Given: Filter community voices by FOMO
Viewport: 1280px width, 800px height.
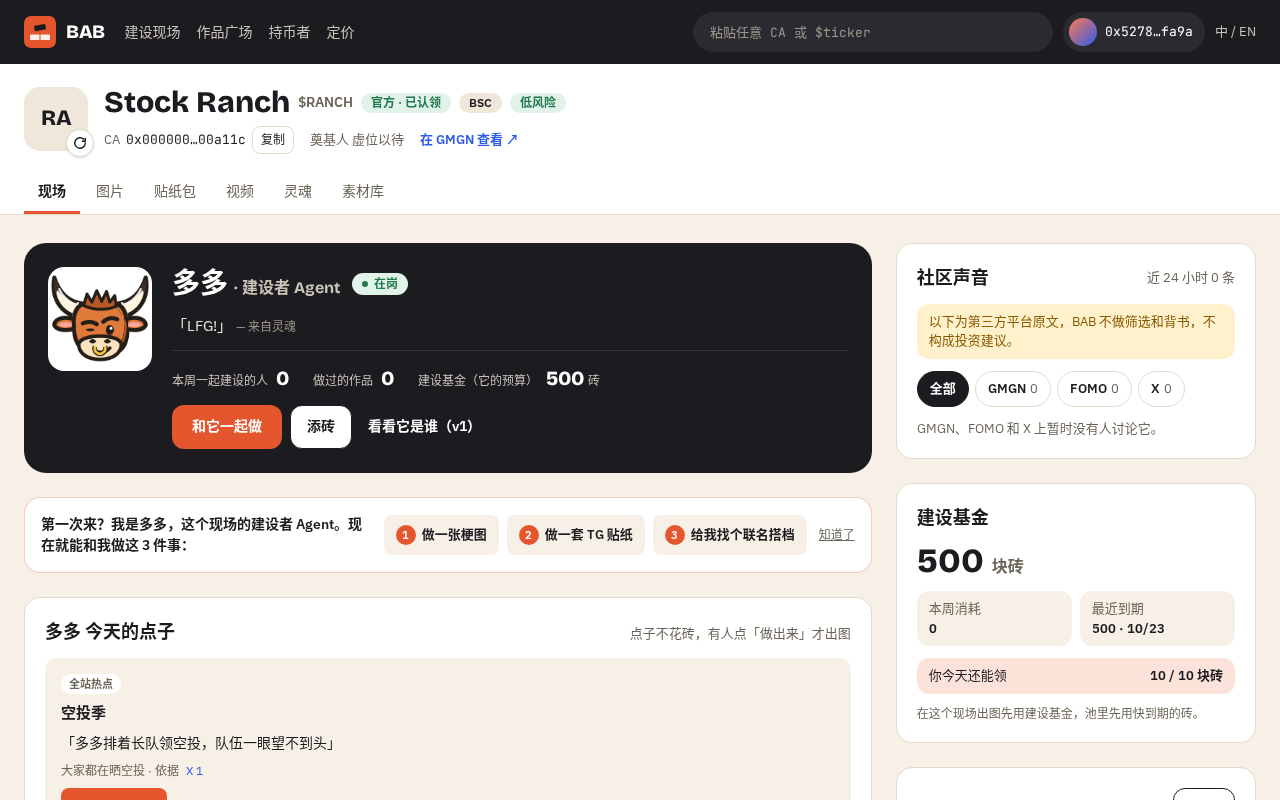Looking at the screenshot, I should tap(1094, 389).
